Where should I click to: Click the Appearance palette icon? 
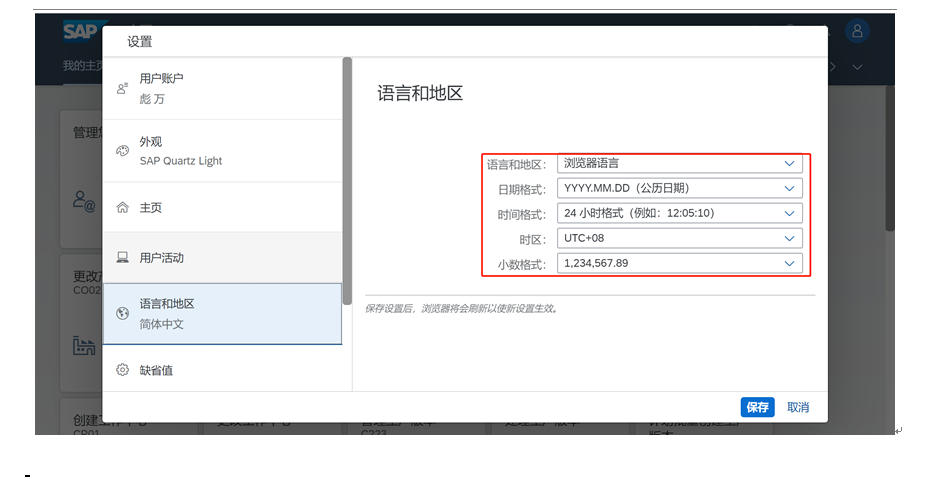point(122,151)
